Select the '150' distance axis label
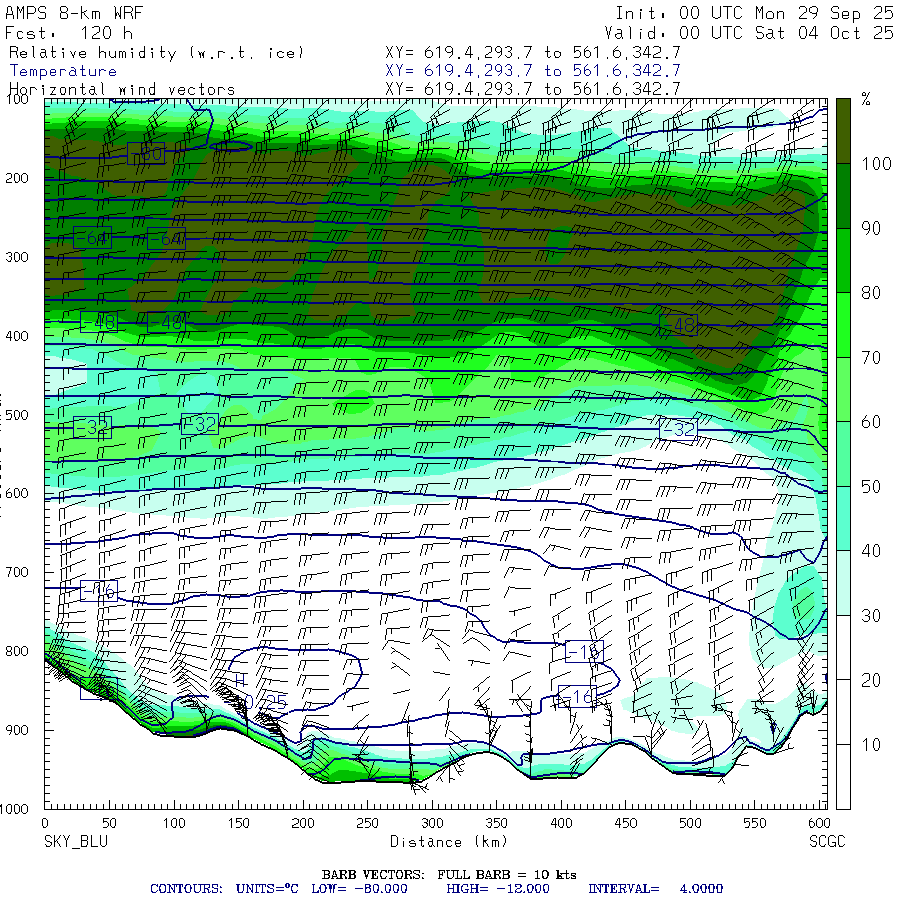900x900 pixels. pyautogui.click(x=238, y=823)
